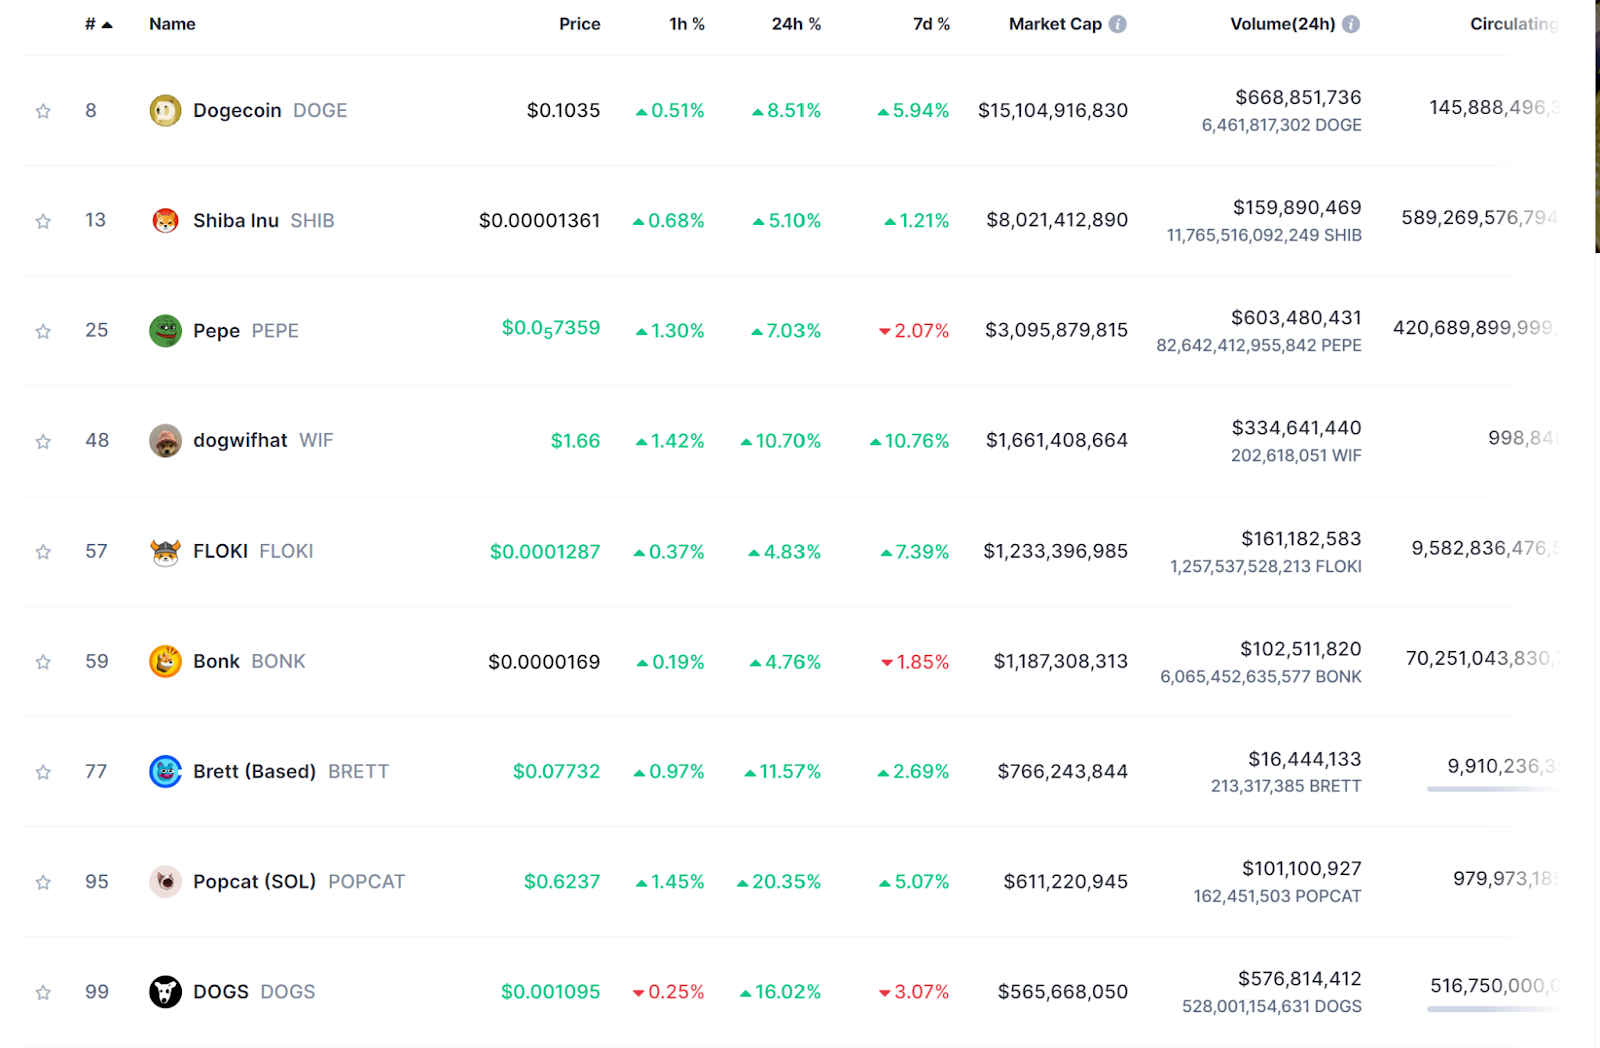Open the Market Cap info icon

coord(1118,24)
